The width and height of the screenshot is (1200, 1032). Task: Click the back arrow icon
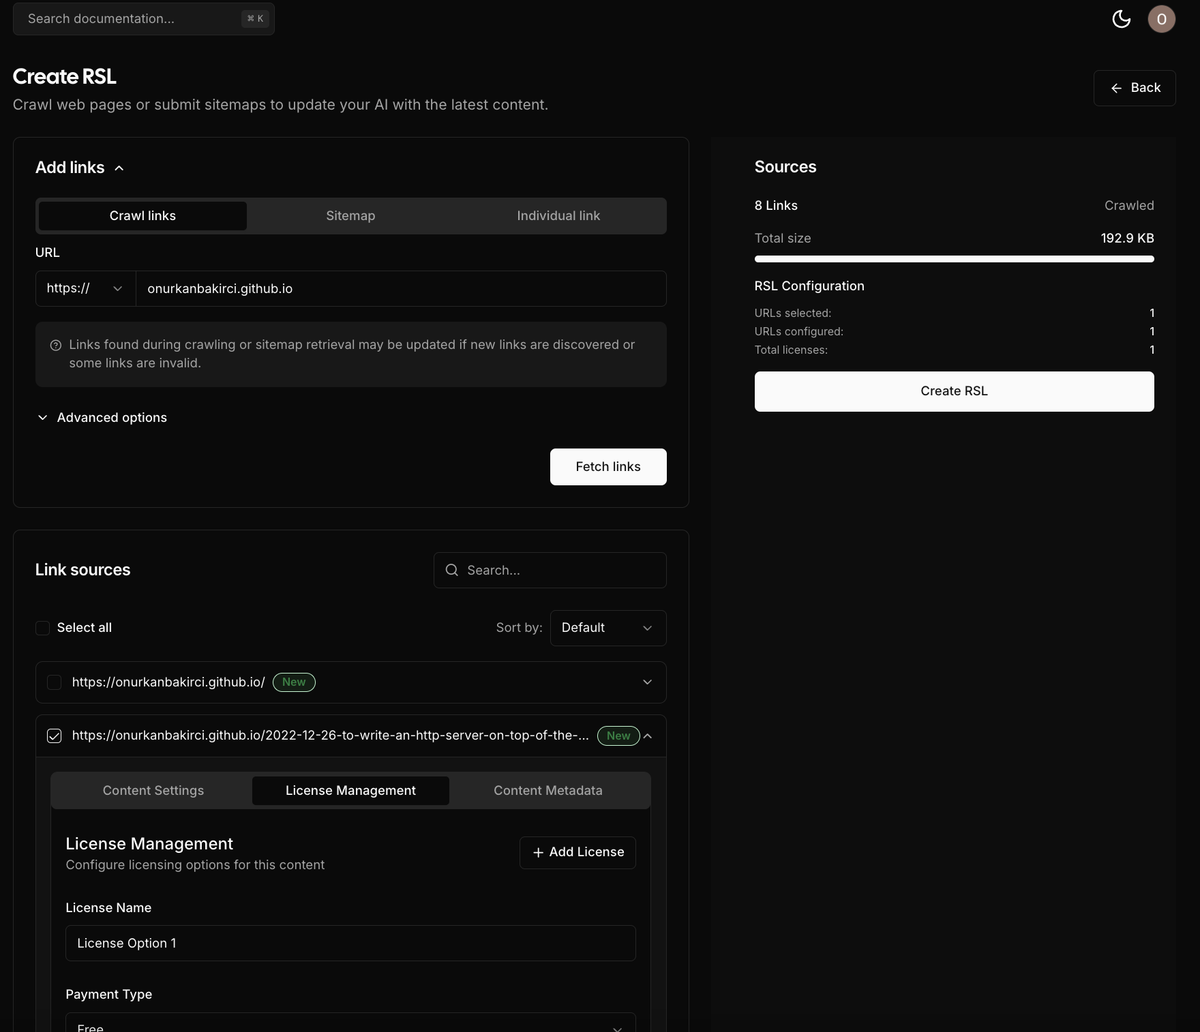coord(1115,88)
